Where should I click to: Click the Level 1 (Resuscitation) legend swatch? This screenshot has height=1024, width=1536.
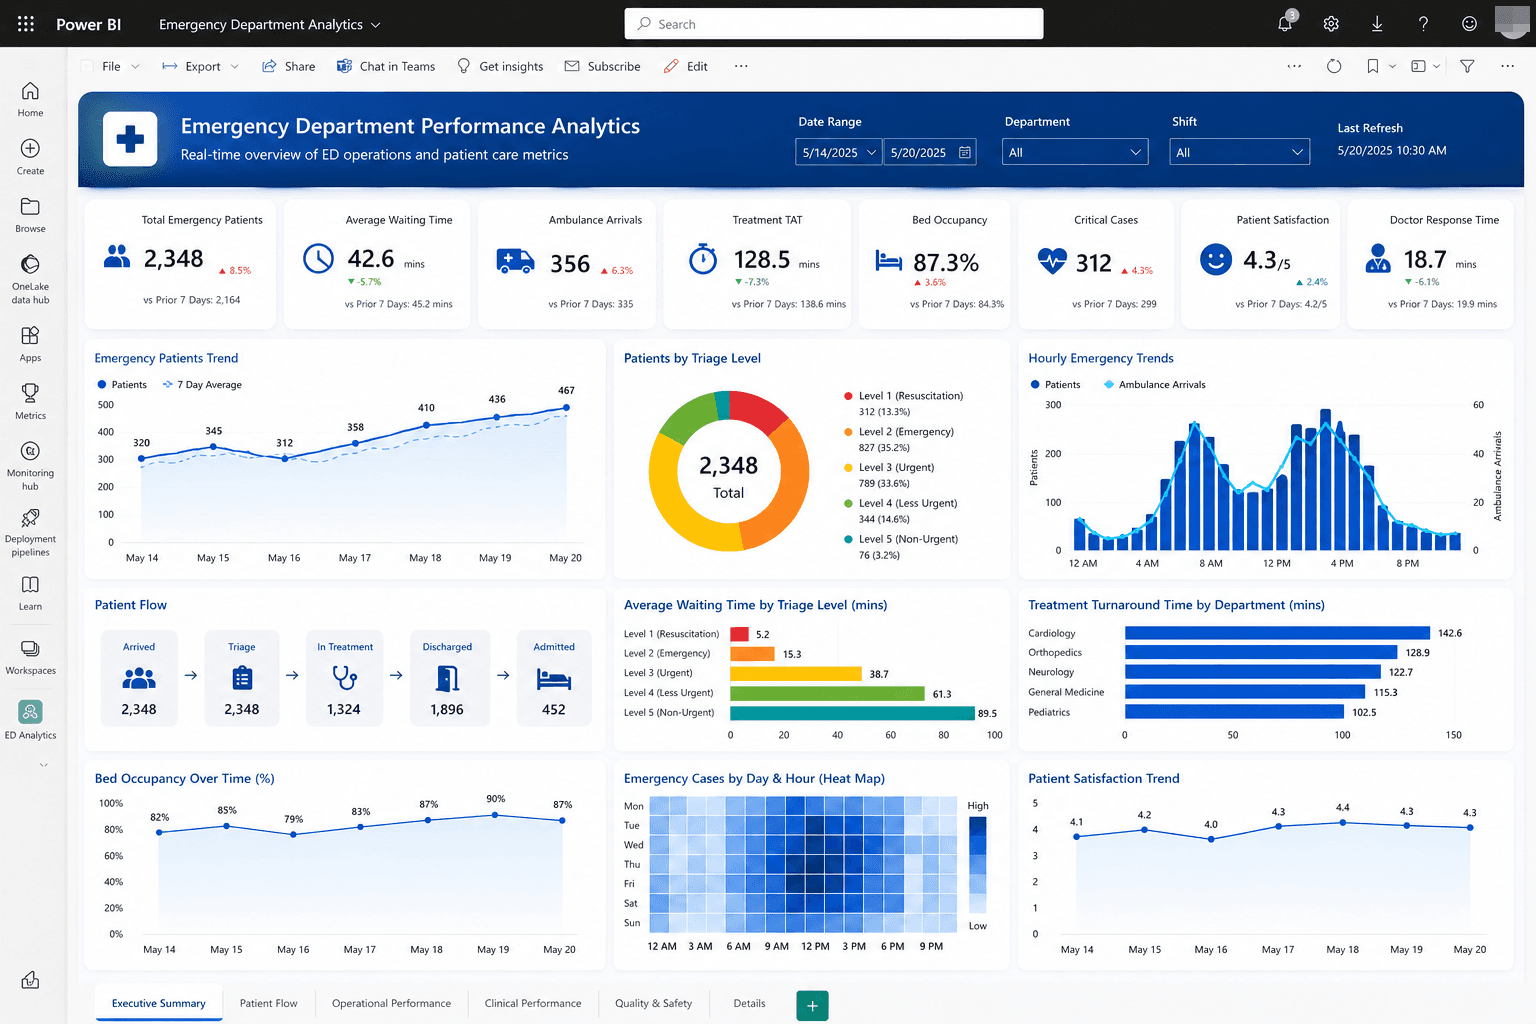tap(848, 396)
